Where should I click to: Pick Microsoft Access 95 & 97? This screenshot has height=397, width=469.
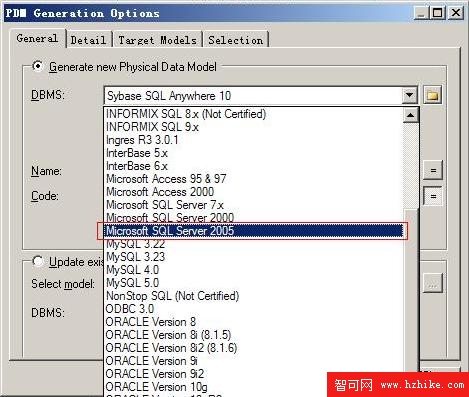(x=253, y=179)
